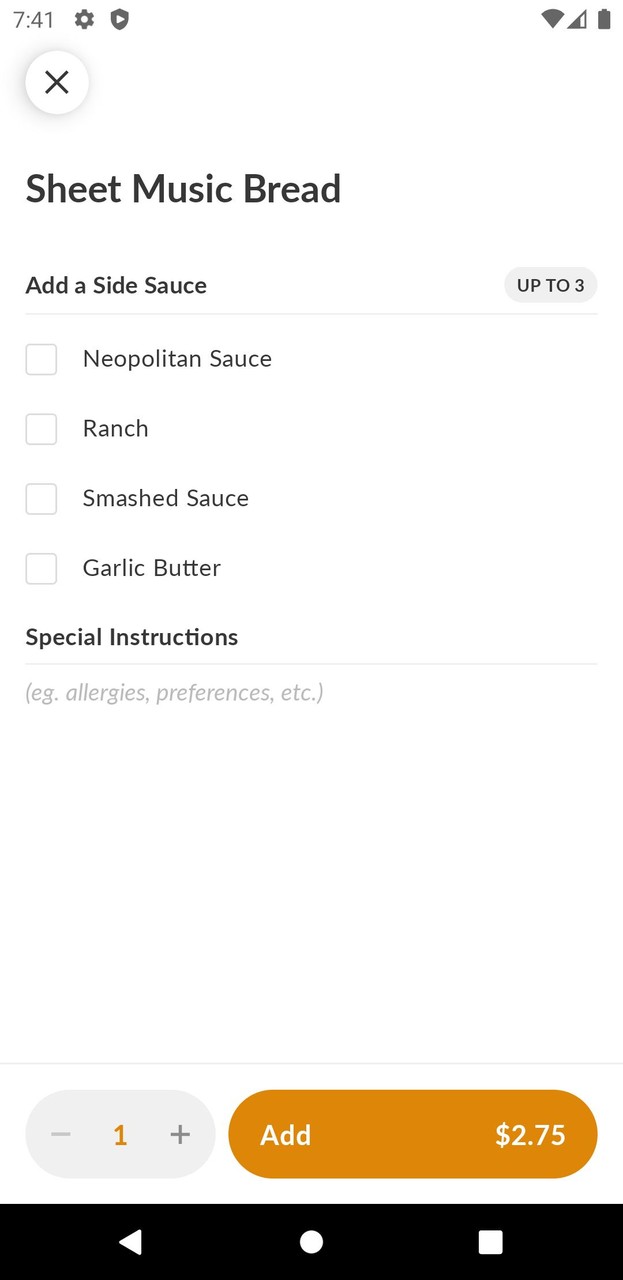Tap the quantity number 1
The width and height of the screenshot is (623, 1280).
[120, 1134]
